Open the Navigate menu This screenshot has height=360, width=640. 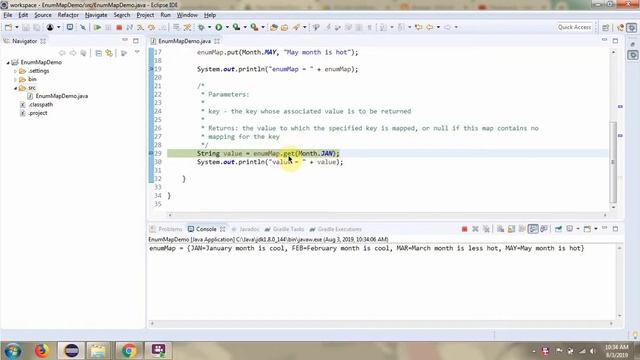pyautogui.click(x=96, y=15)
